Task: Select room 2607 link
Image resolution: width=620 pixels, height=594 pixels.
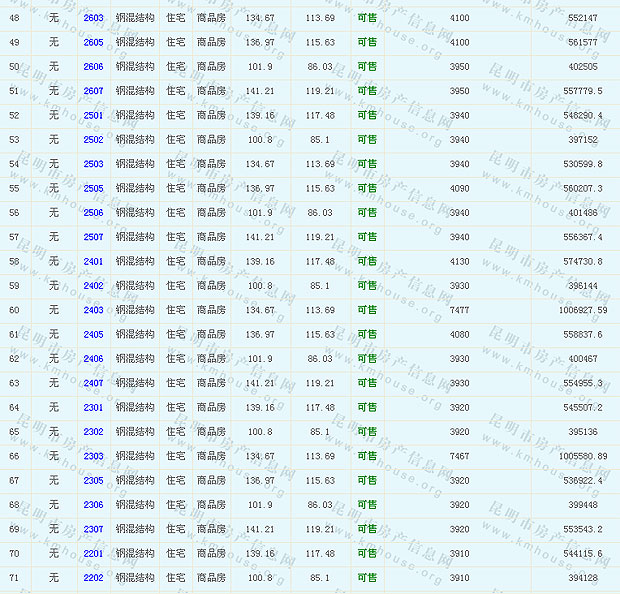Action: 93,91
